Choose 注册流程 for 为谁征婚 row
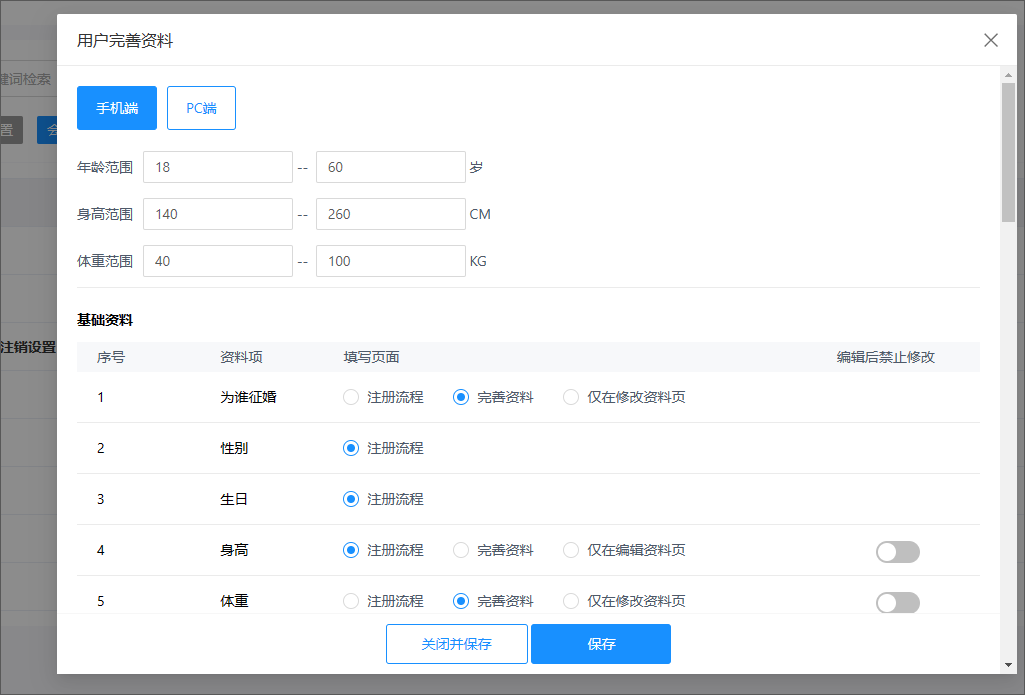The image size is (1025, 695). click(351, 397)
